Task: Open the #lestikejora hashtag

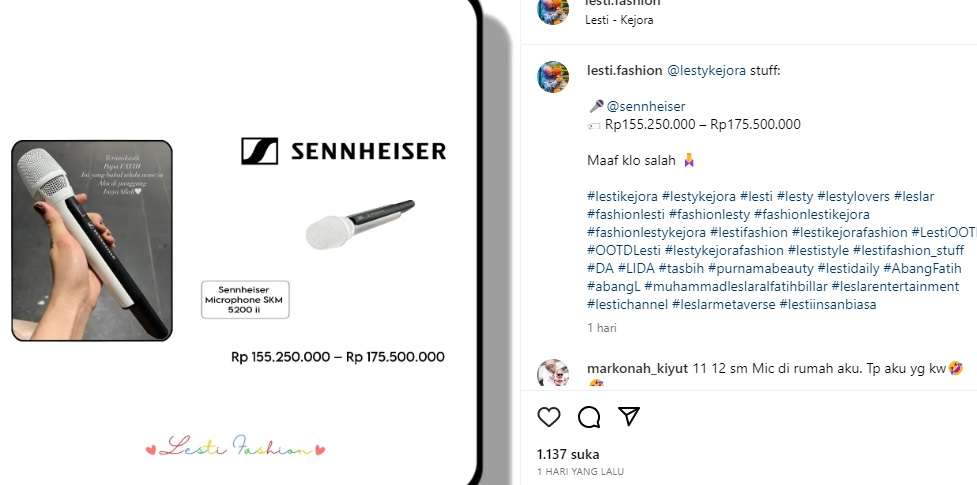Action: tap(622, 196)
